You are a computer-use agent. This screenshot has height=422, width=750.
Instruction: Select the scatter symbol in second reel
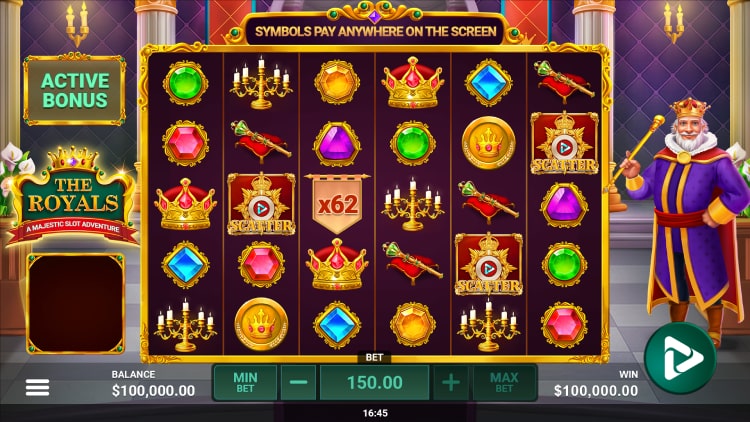(x=261, y=204)
